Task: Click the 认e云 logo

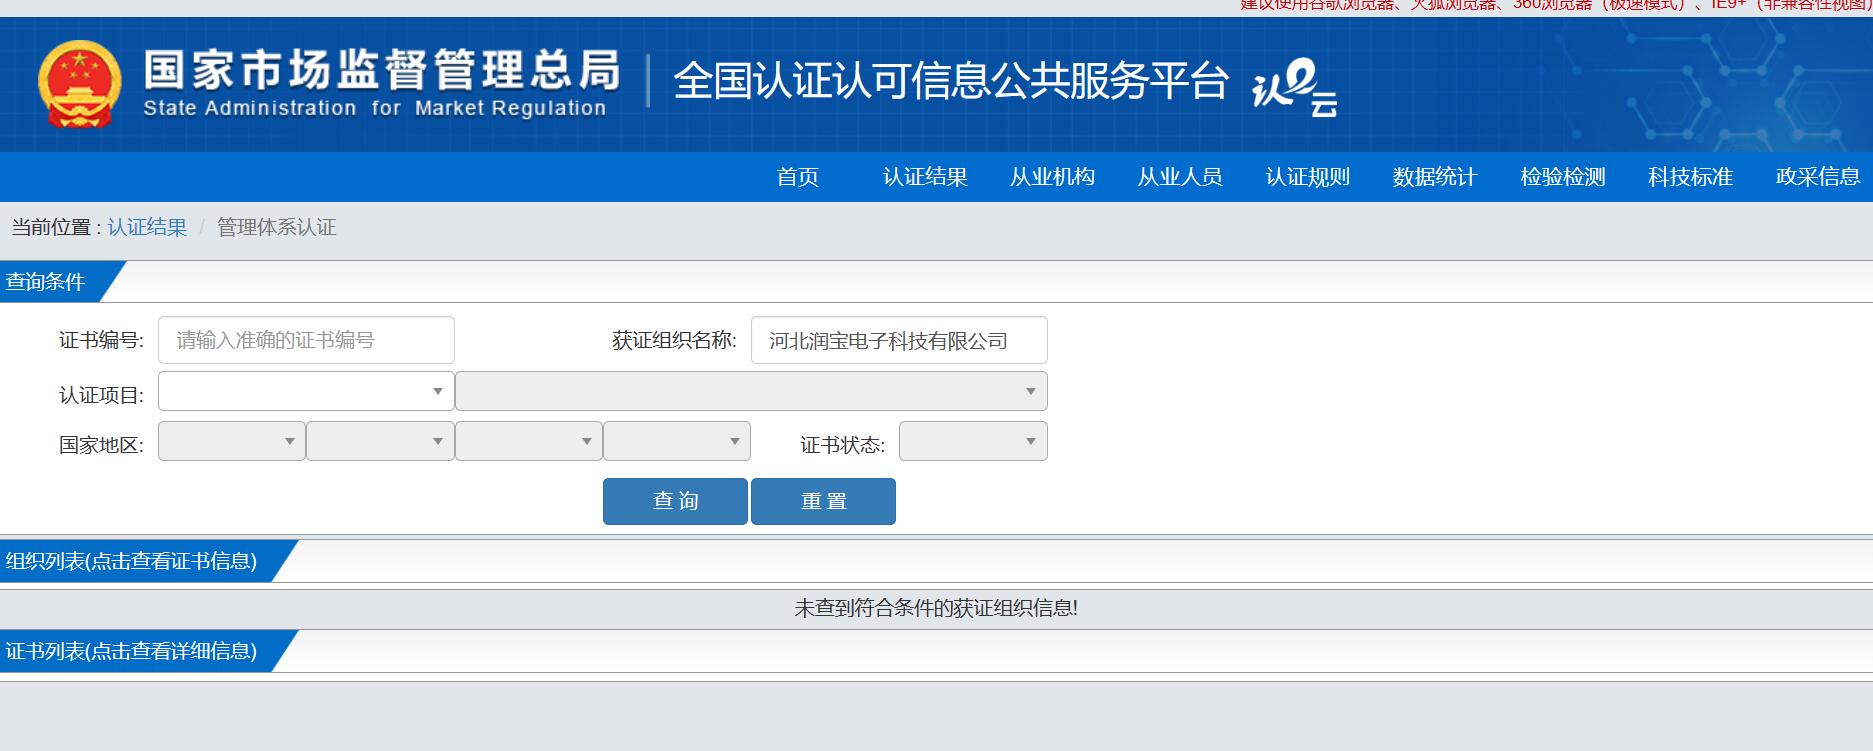Action: click(x=1294, y=88)
